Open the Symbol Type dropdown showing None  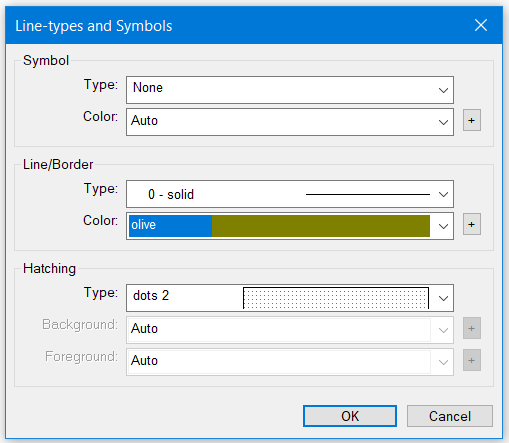coord(290,90)
